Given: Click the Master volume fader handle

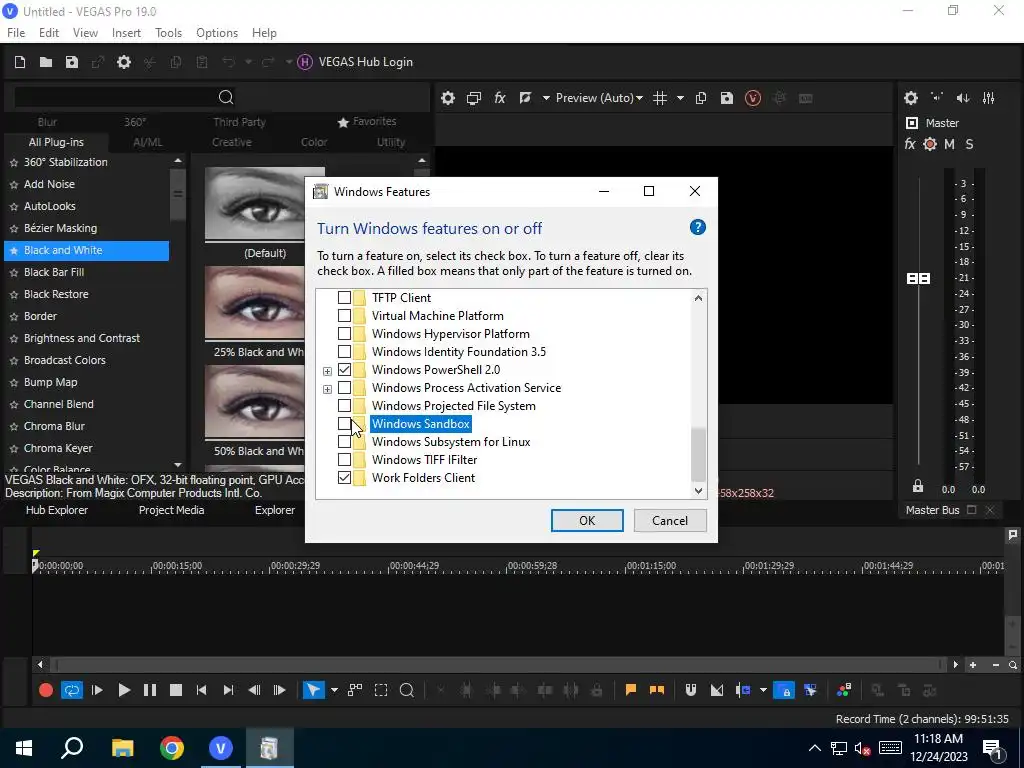Looking at the screenshot, I should click(918, 279).
